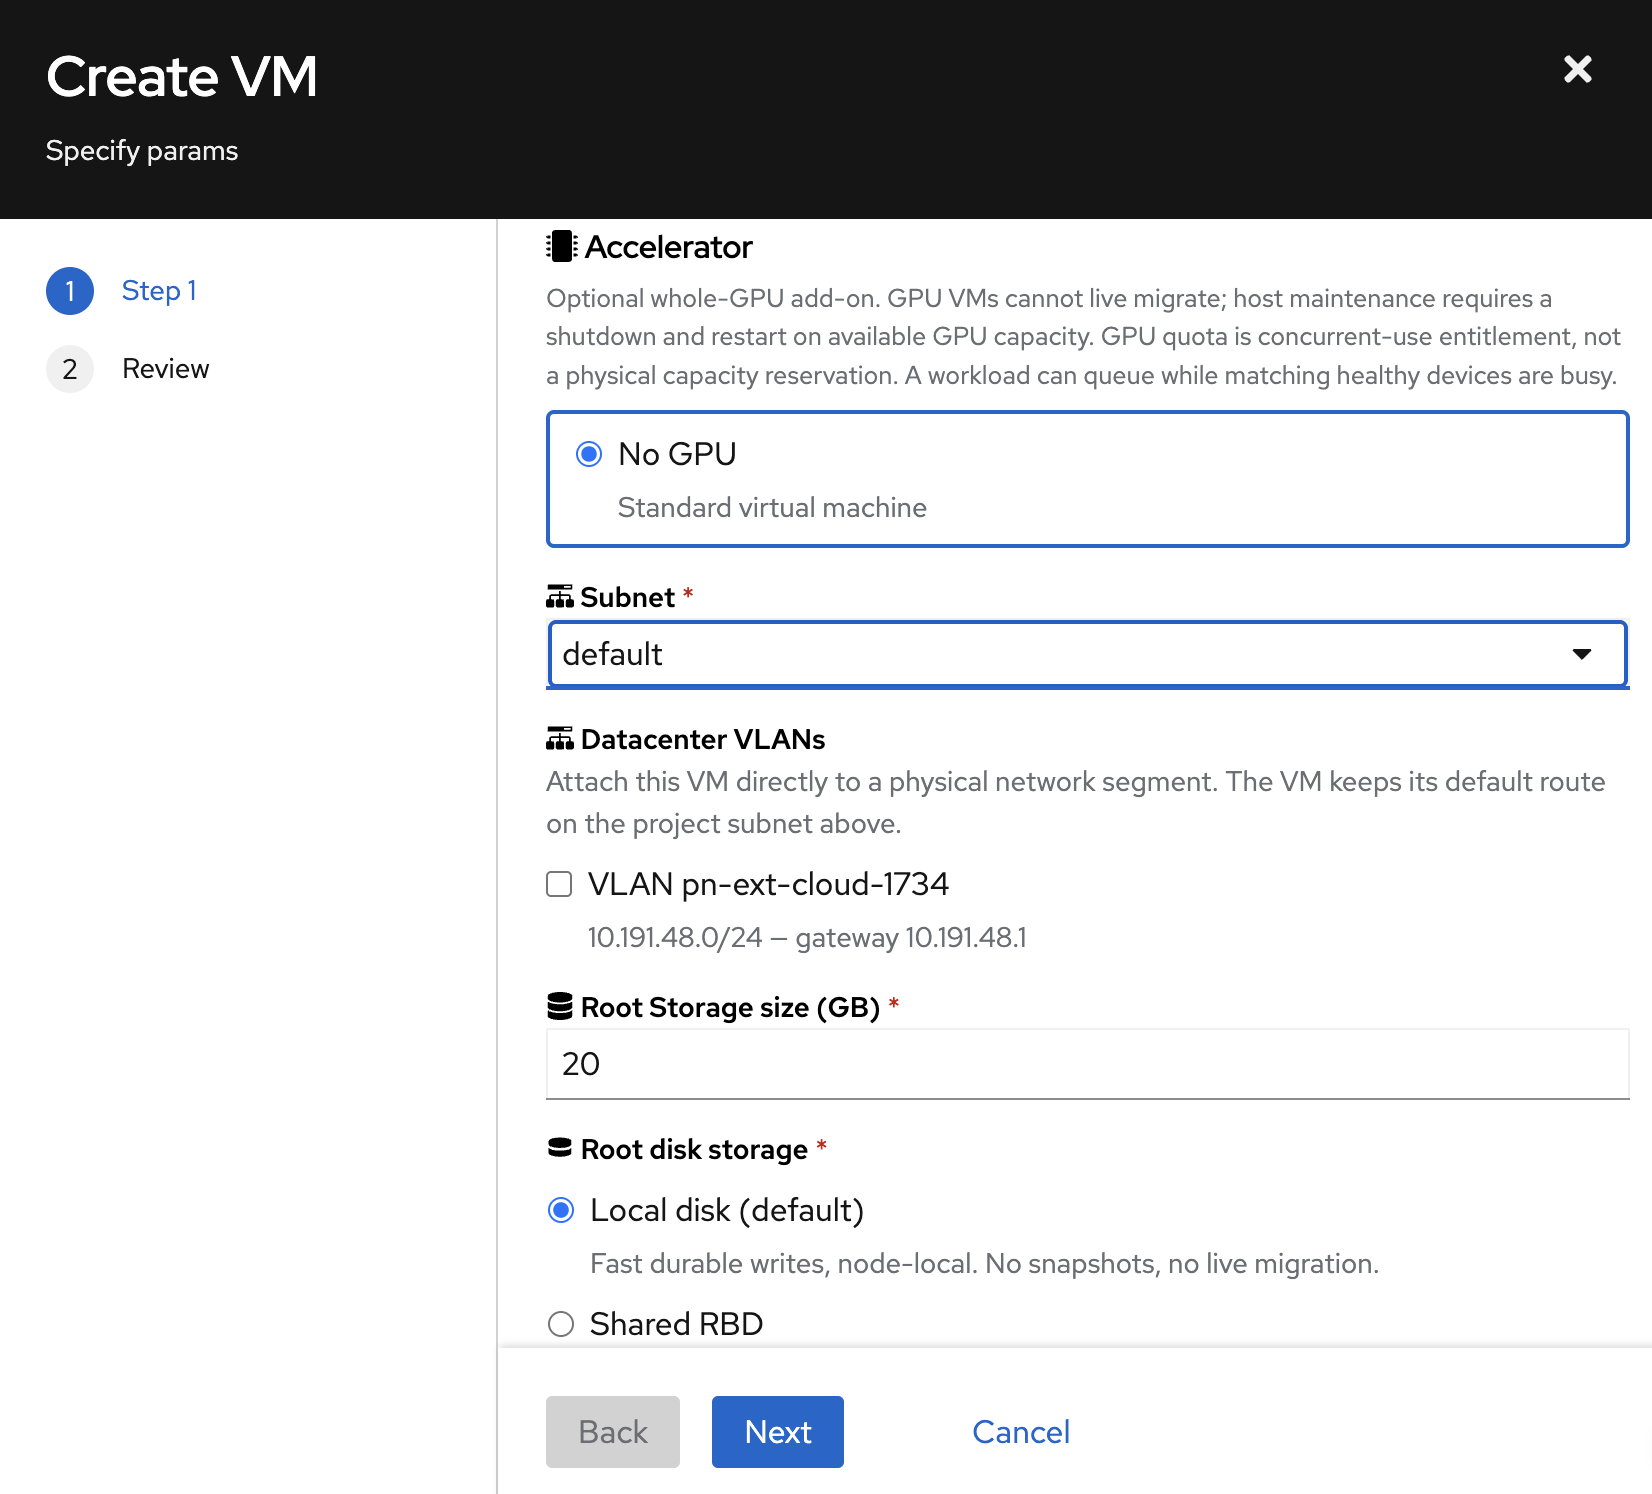This screenshot has height=1494, width=1652.
Task: Click the 'Optional whole-GPU add-on' description paragraph
Action: click(x=1083, y=337)
